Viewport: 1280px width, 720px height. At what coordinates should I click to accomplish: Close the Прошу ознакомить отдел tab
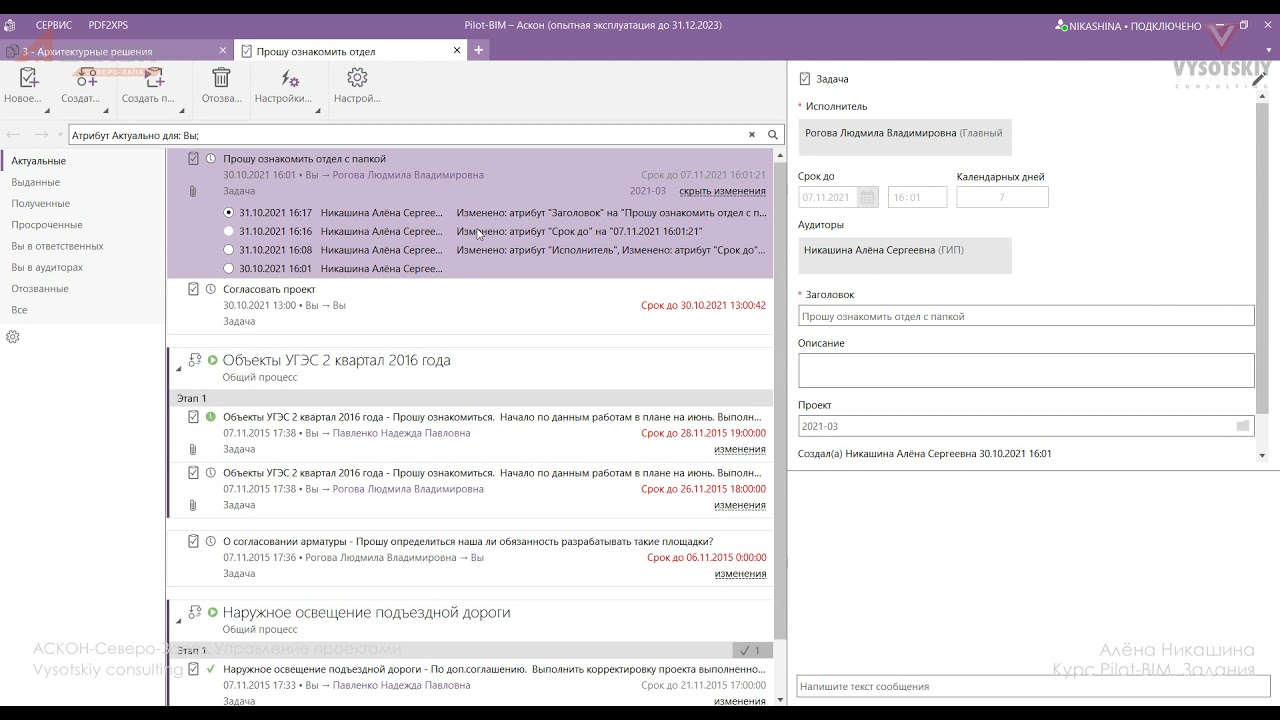458,50
